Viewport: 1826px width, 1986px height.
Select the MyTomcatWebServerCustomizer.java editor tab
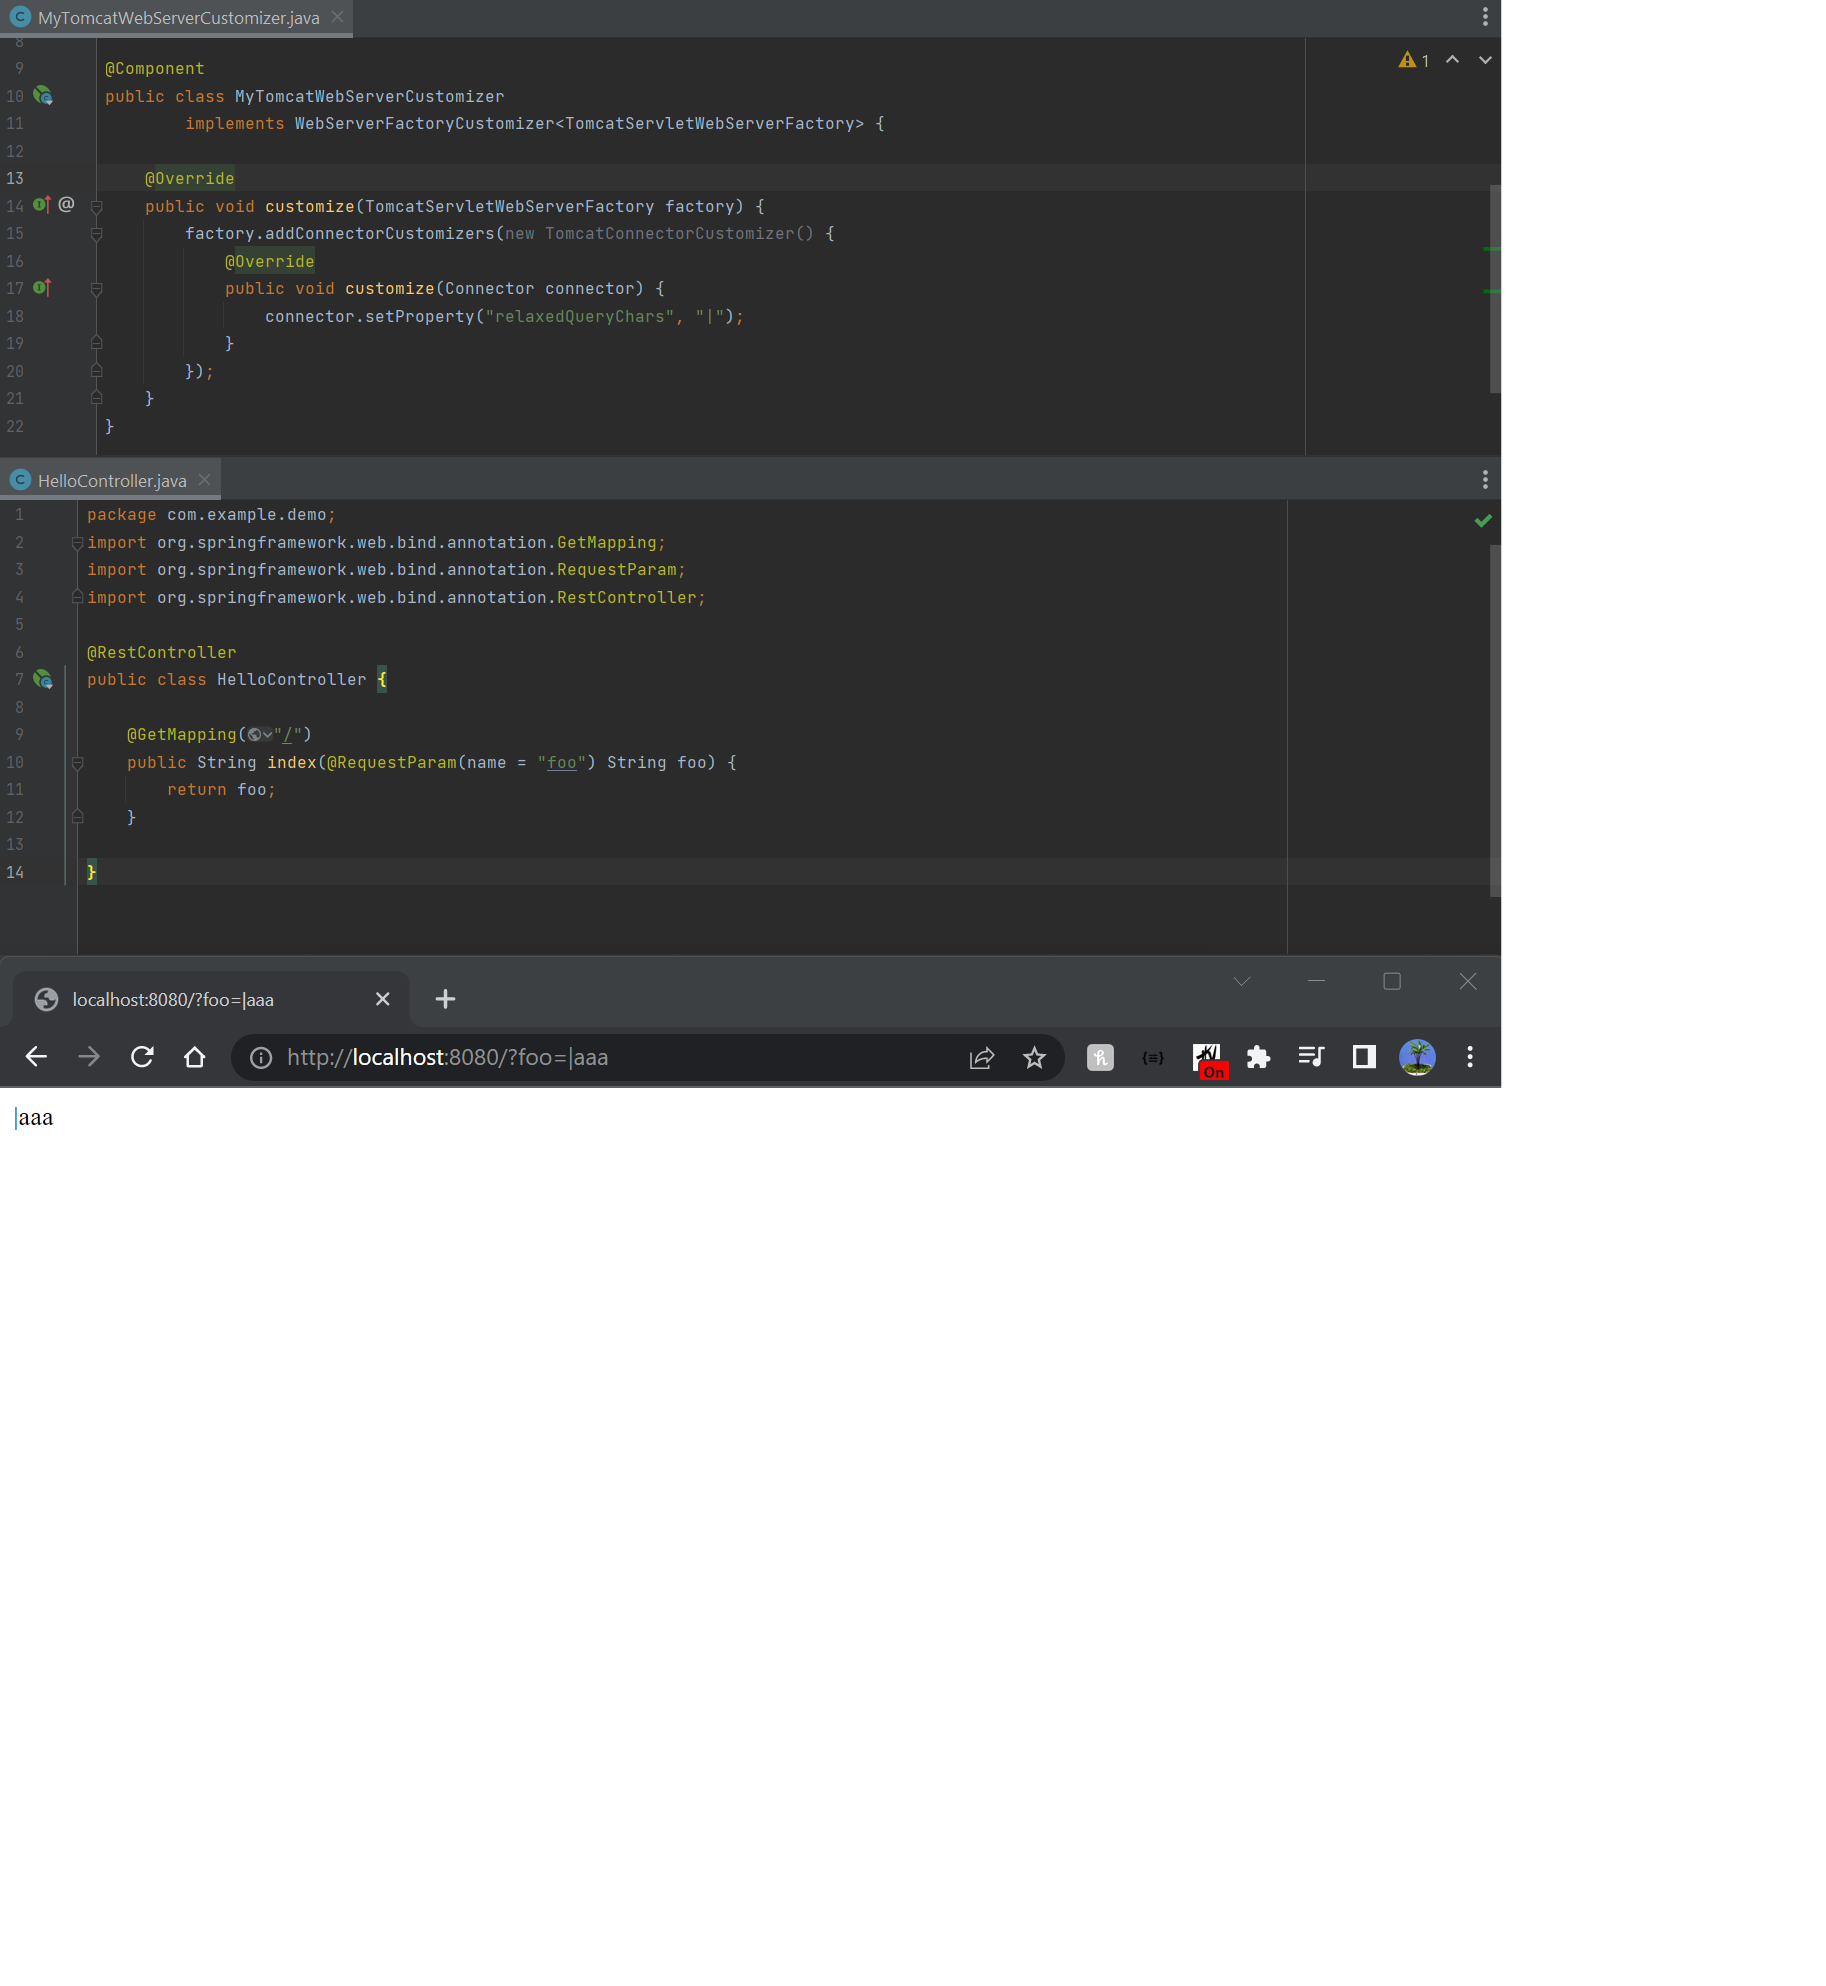(176, 17)
